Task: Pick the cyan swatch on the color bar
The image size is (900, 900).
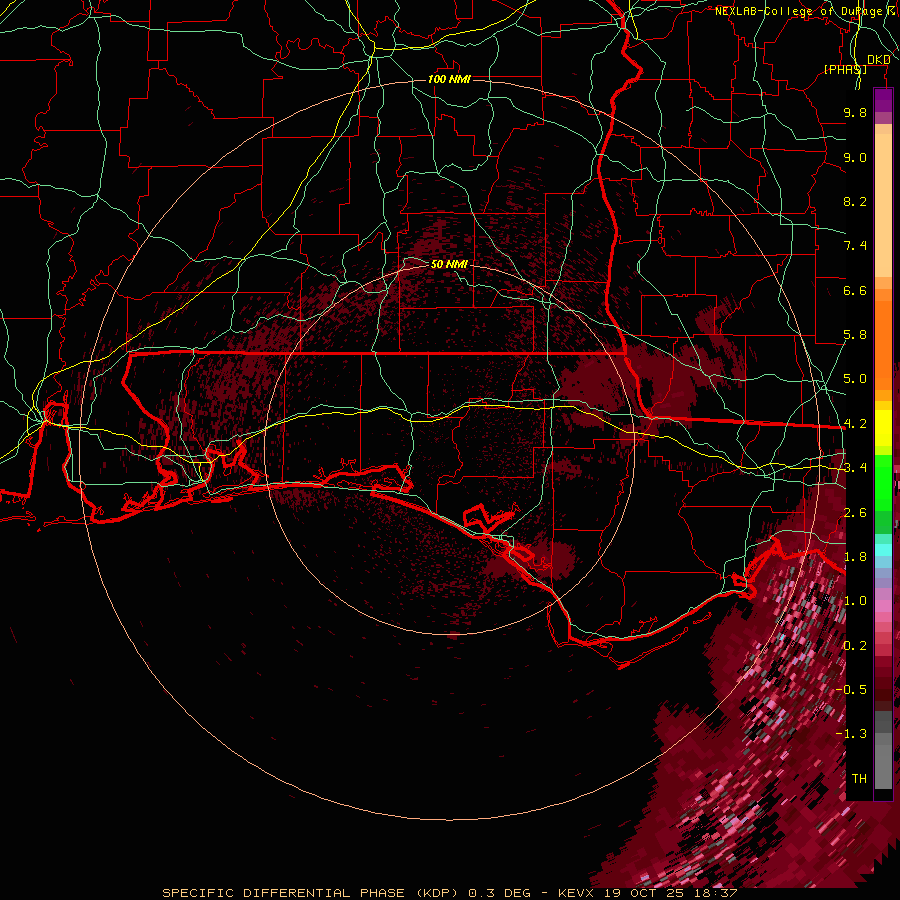Action: click(x=883, y=549)
